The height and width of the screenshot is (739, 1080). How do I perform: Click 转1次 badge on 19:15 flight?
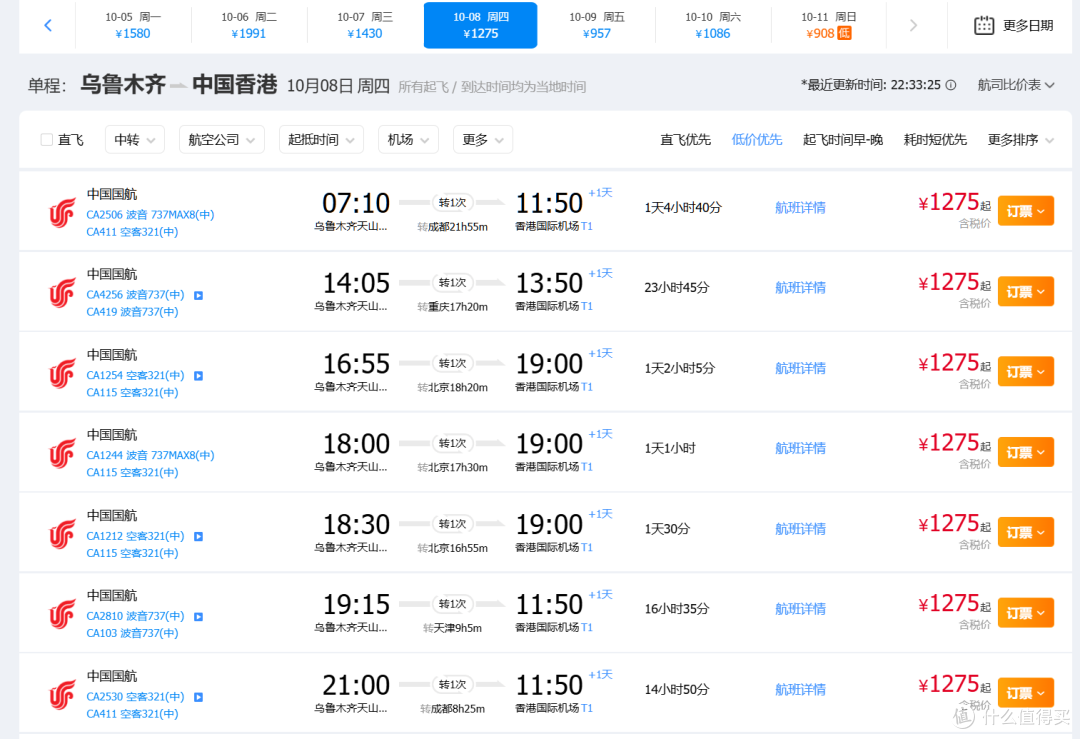[x=453, y=604]
